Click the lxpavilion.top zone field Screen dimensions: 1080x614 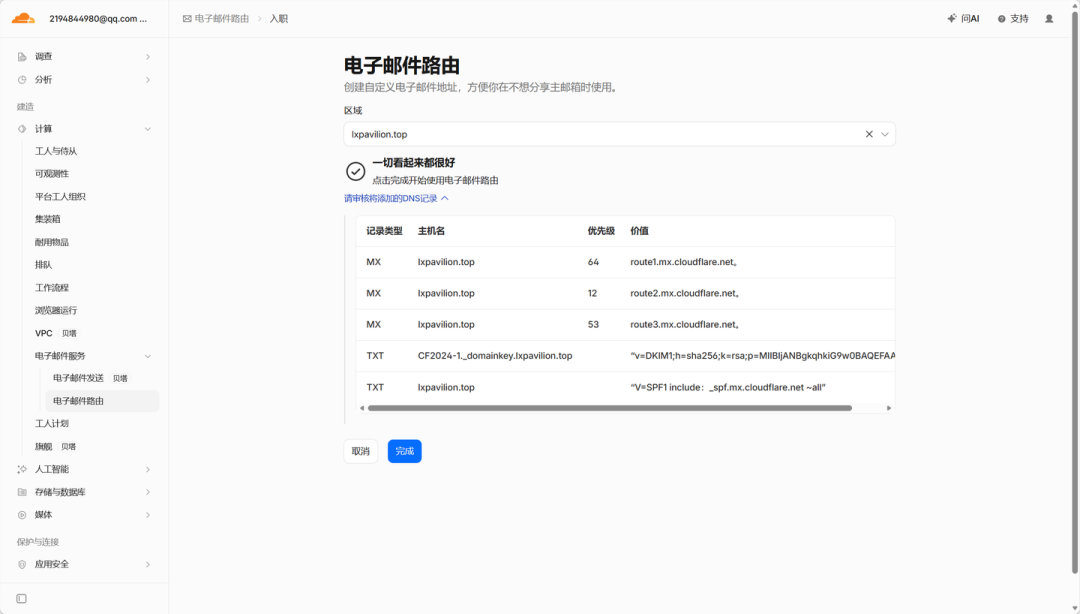pos(619,134)
